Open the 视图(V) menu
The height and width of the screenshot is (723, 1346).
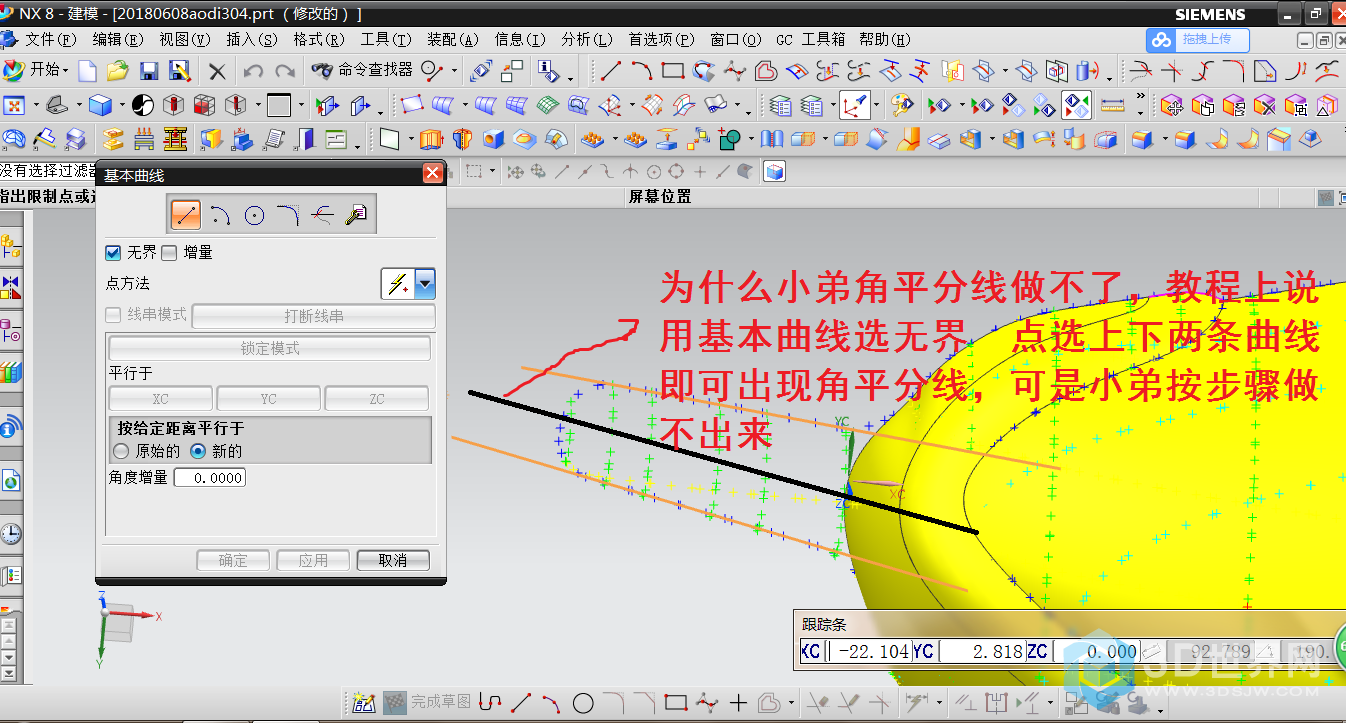tap(185, 39)
